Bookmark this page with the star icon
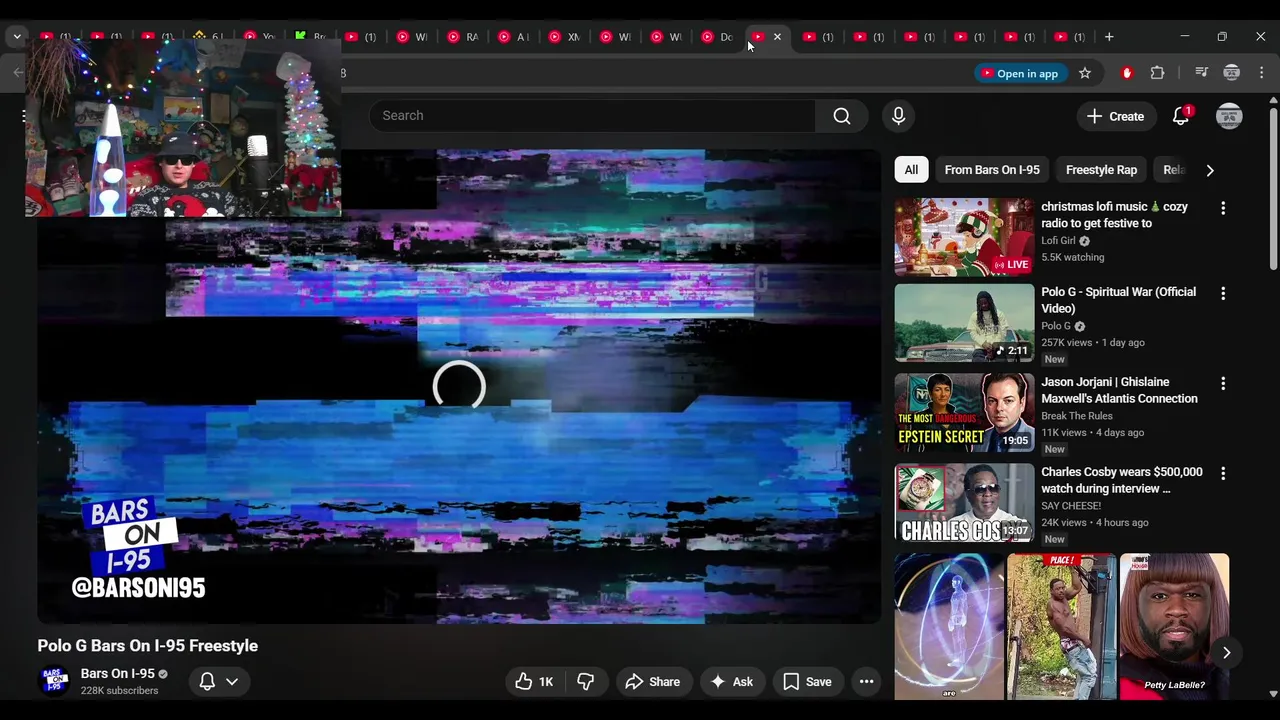 tap(1085, 73)
